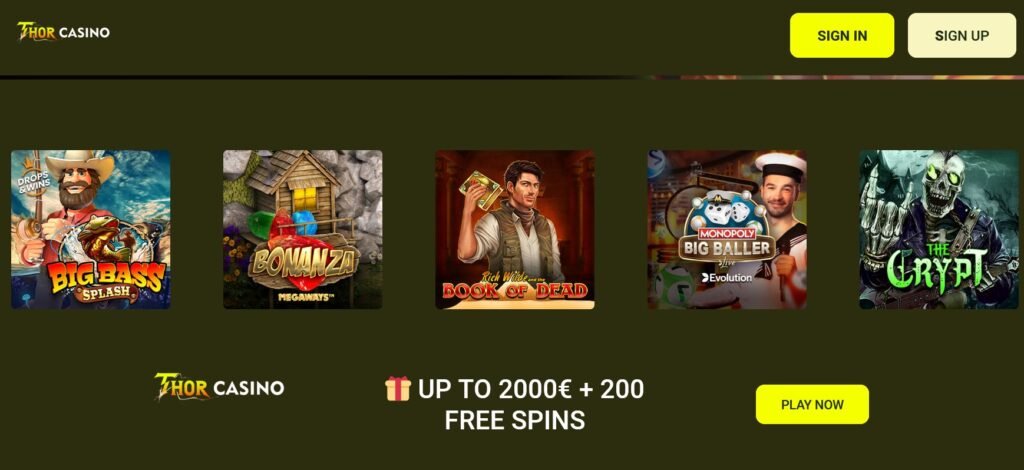Click the Thor Casino logo in bottom banner
The height and width of the screenshot is (470, 1024).
pos(219,386)
